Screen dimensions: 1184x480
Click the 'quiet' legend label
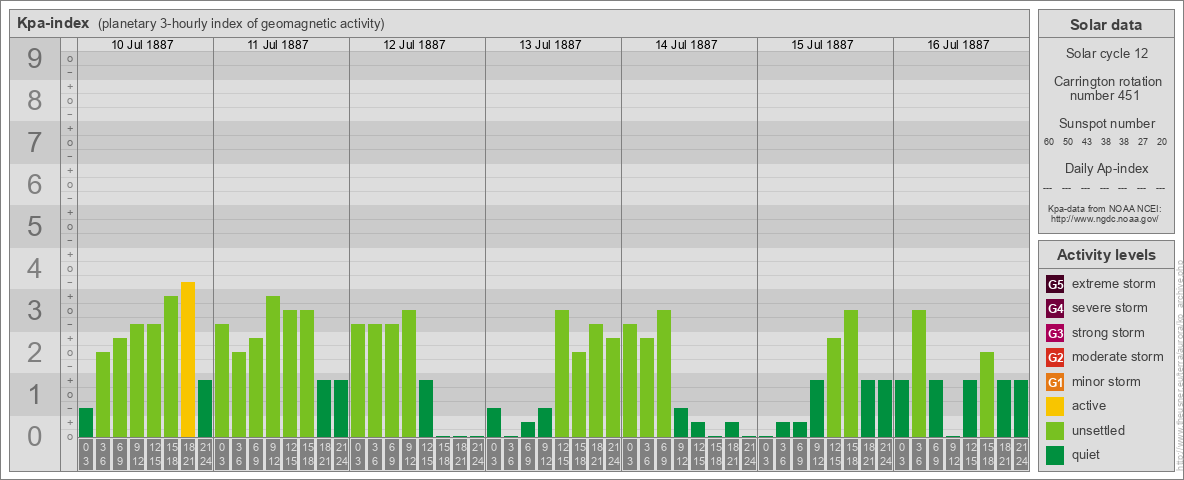click(1088, 455)
